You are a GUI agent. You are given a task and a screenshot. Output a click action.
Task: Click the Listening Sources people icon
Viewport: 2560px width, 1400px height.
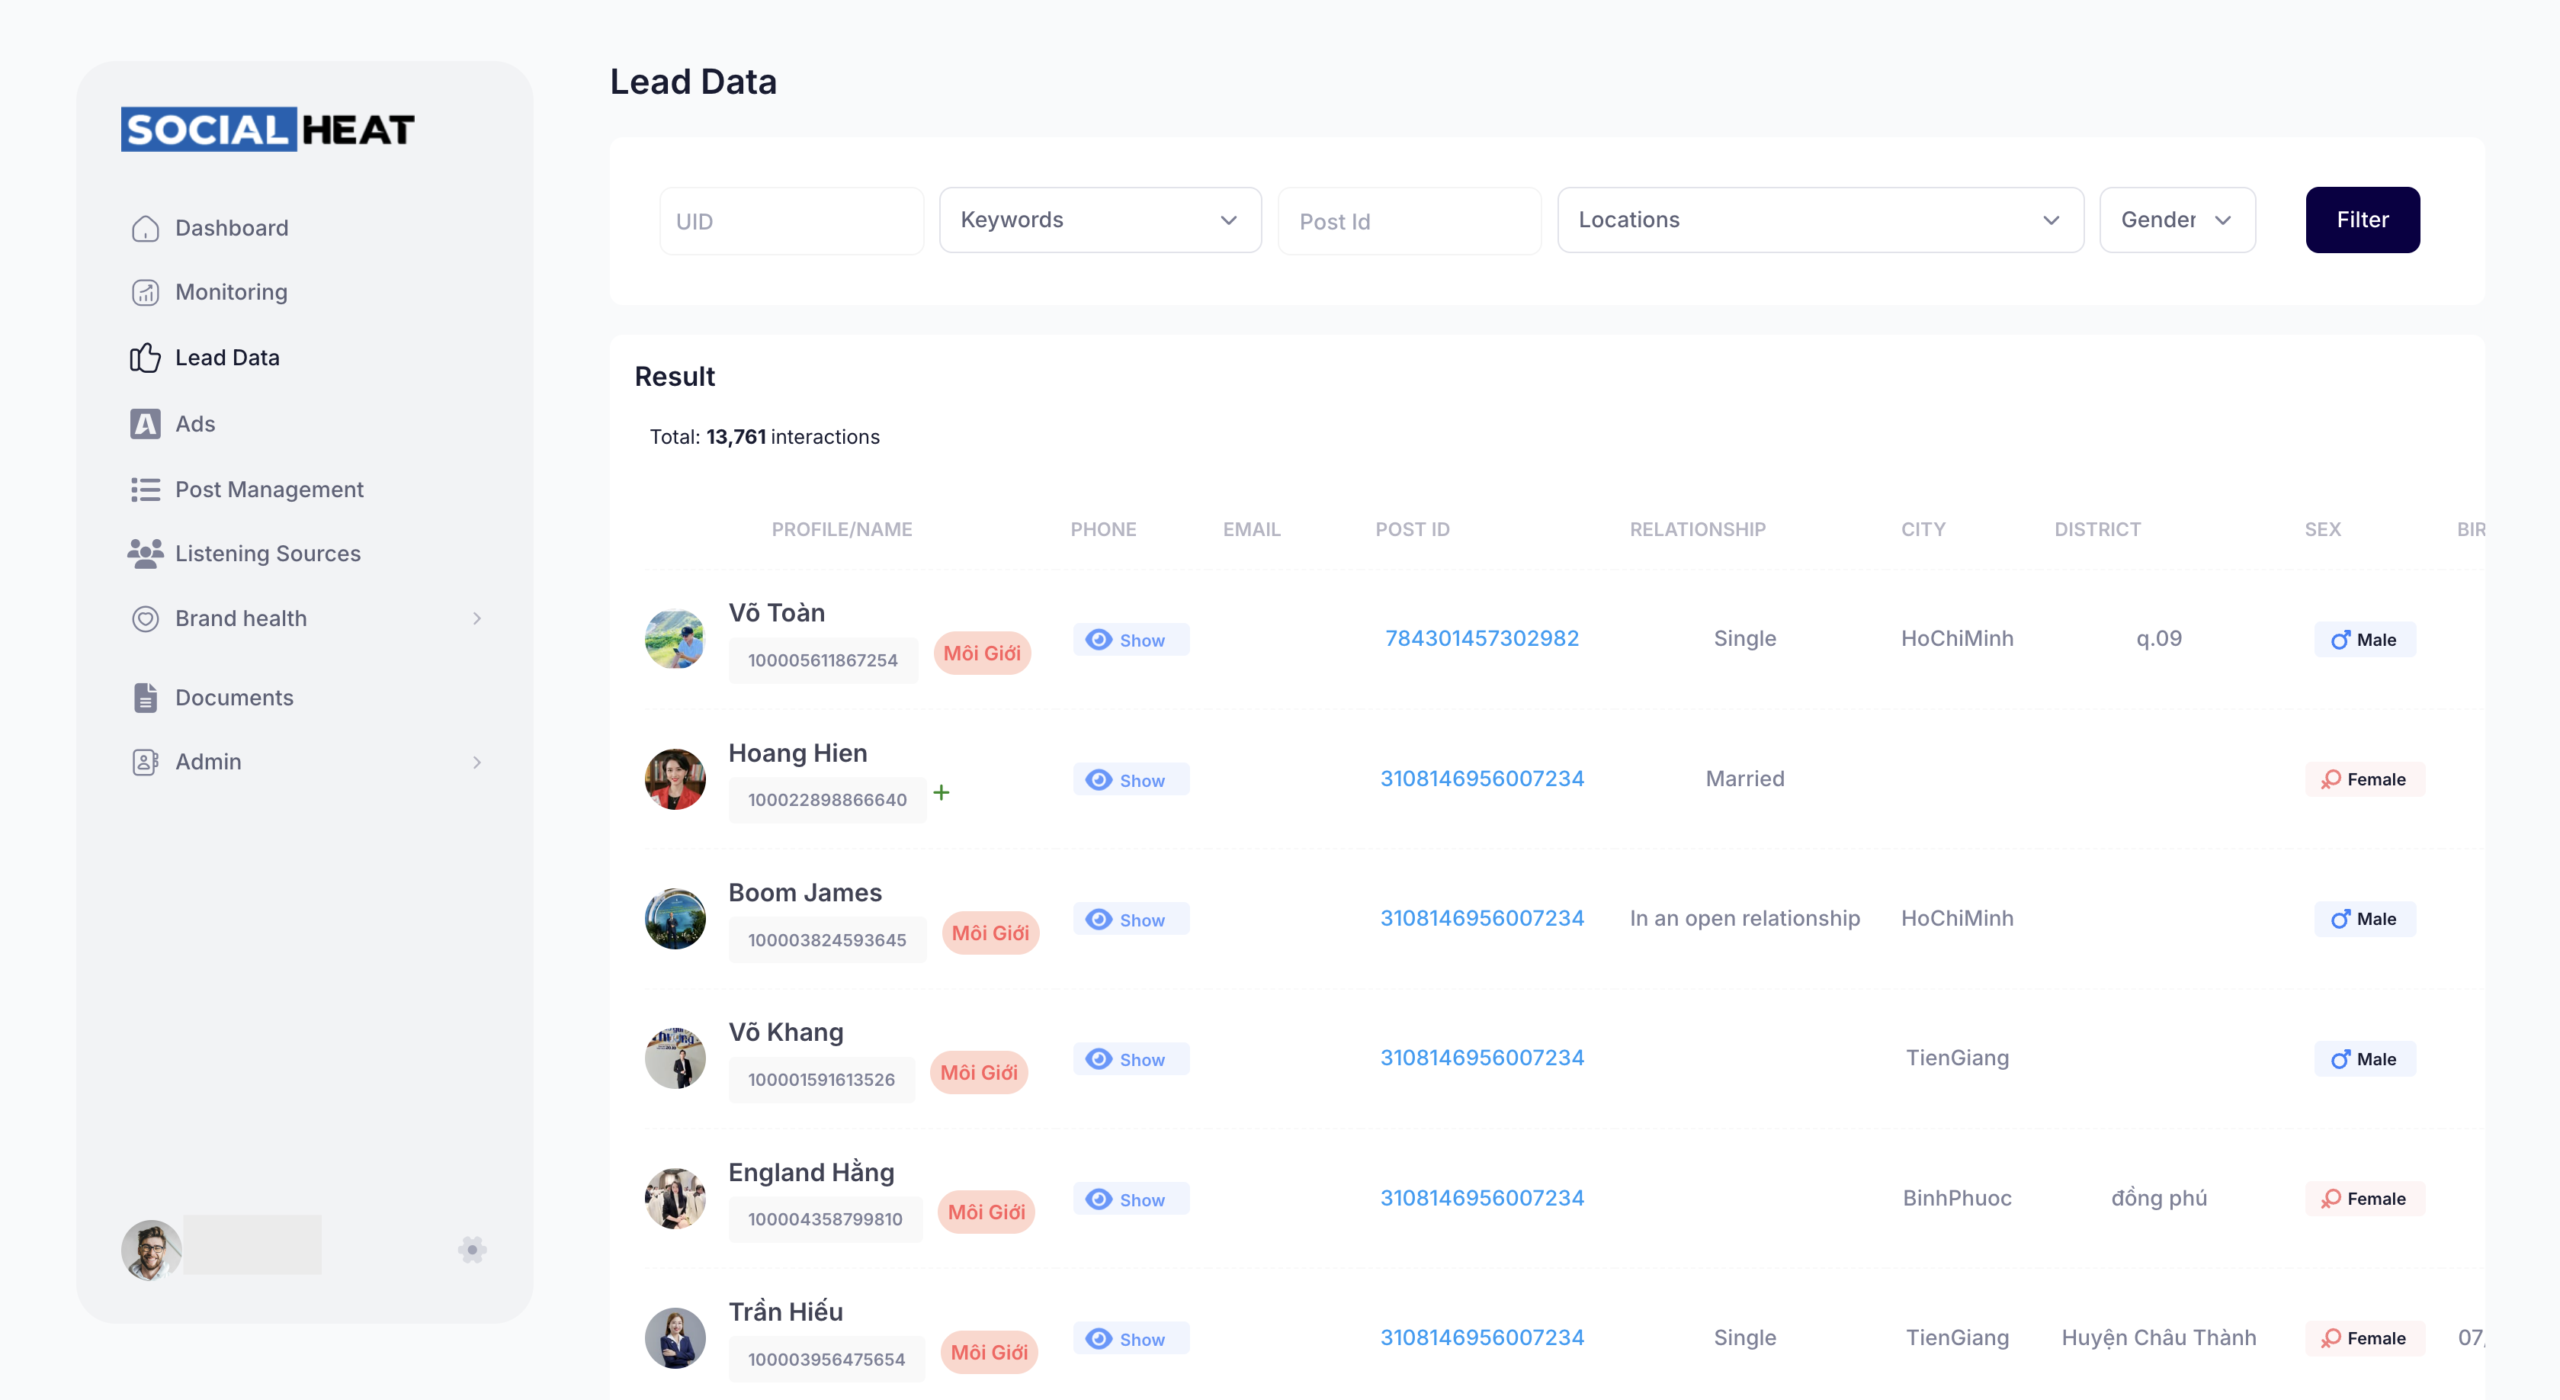[x=145, y=553]
